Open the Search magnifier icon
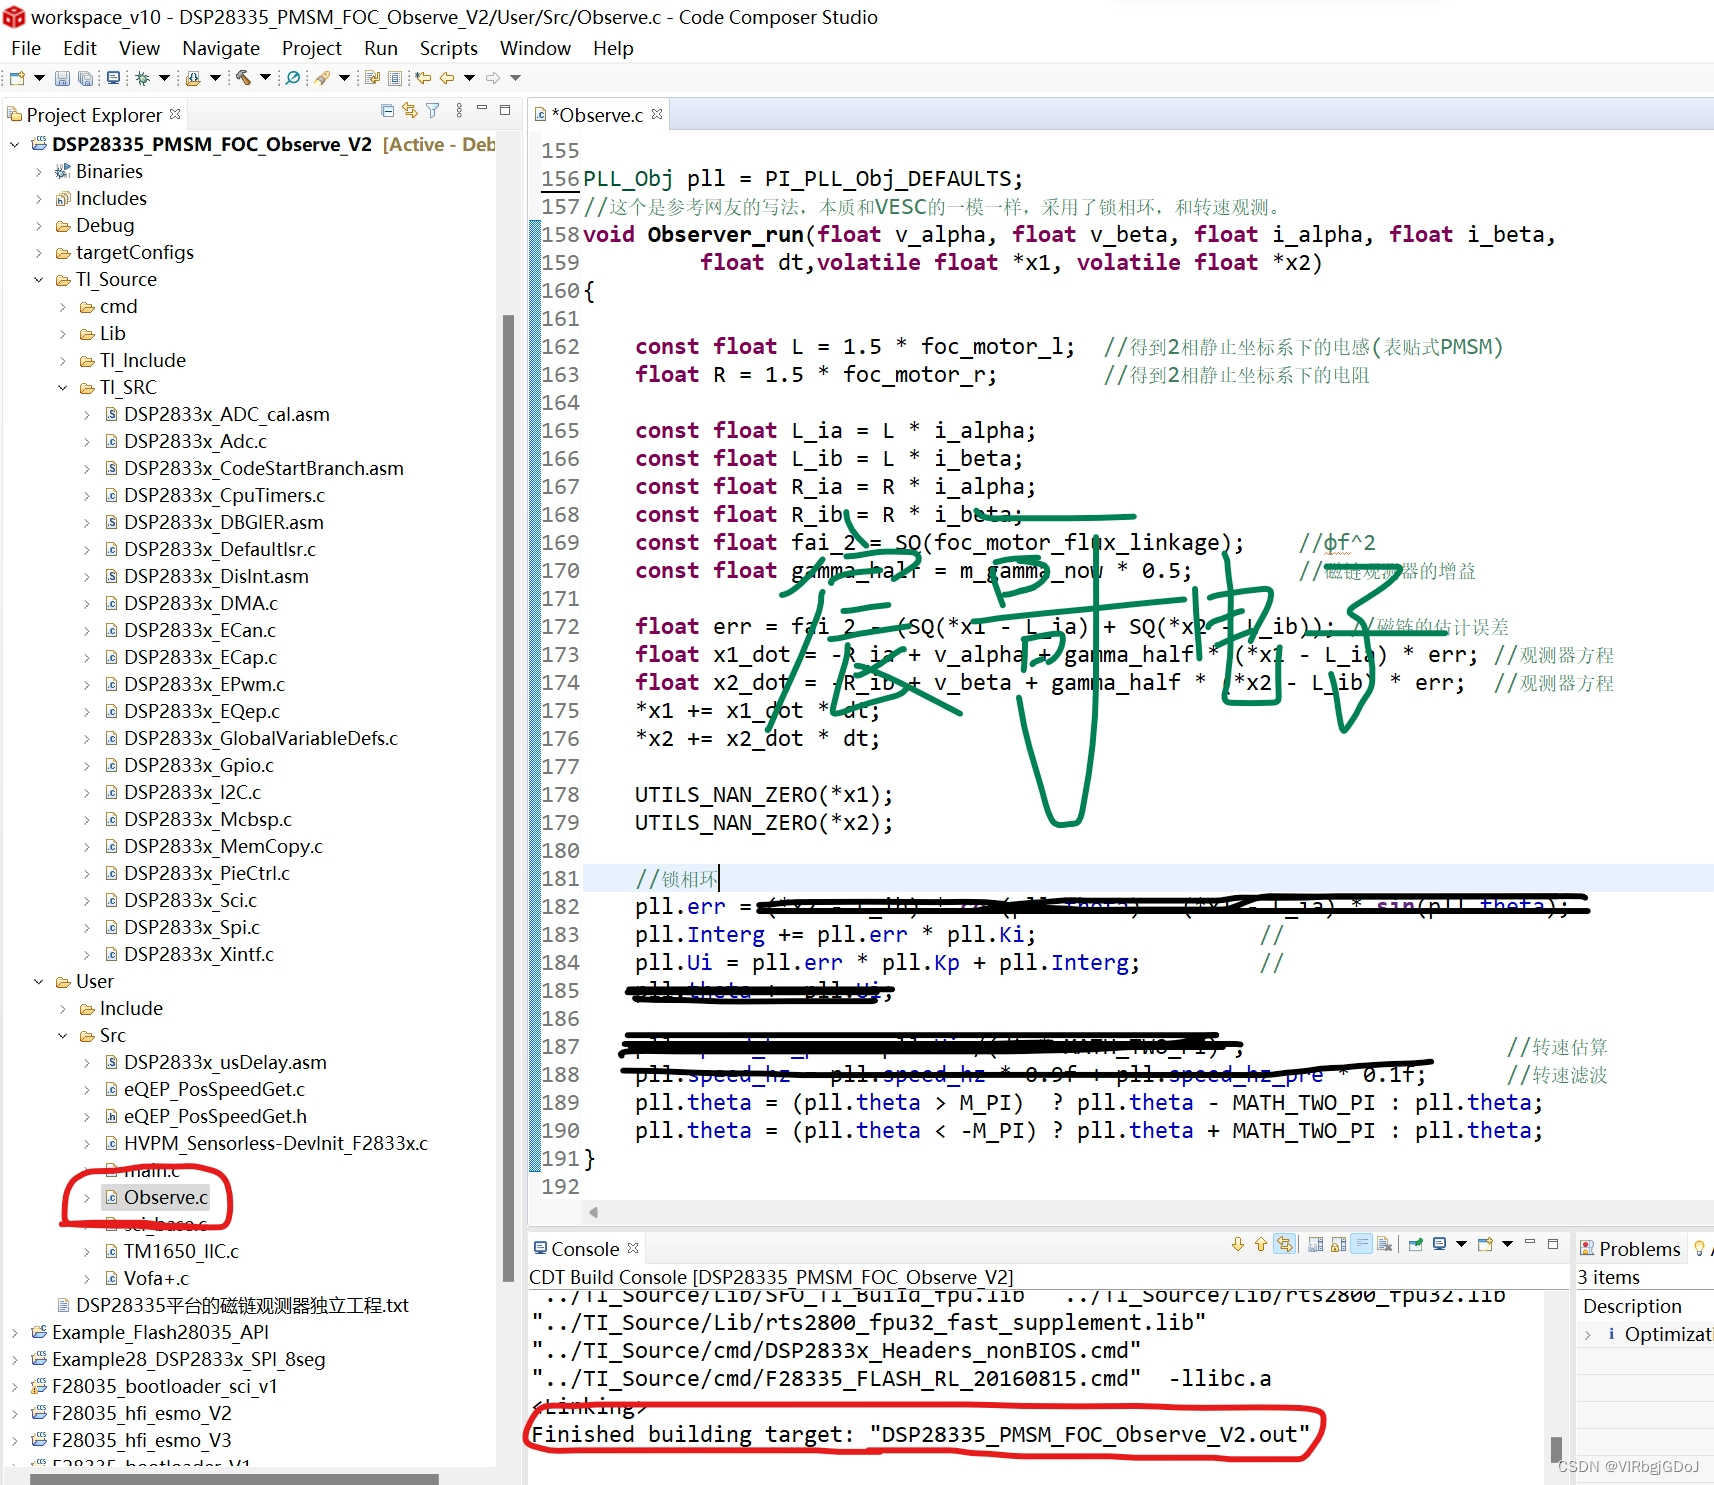The width and height of the screenshot is (1714, 1485). click(x=292, y=78)
